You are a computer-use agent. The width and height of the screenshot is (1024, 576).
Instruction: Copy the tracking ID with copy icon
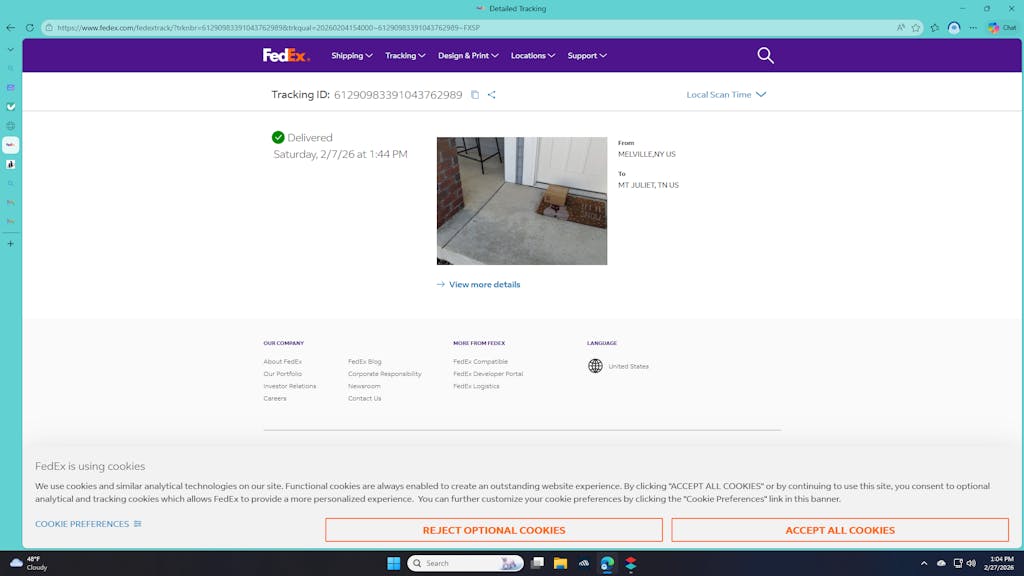tap(475, 95)
